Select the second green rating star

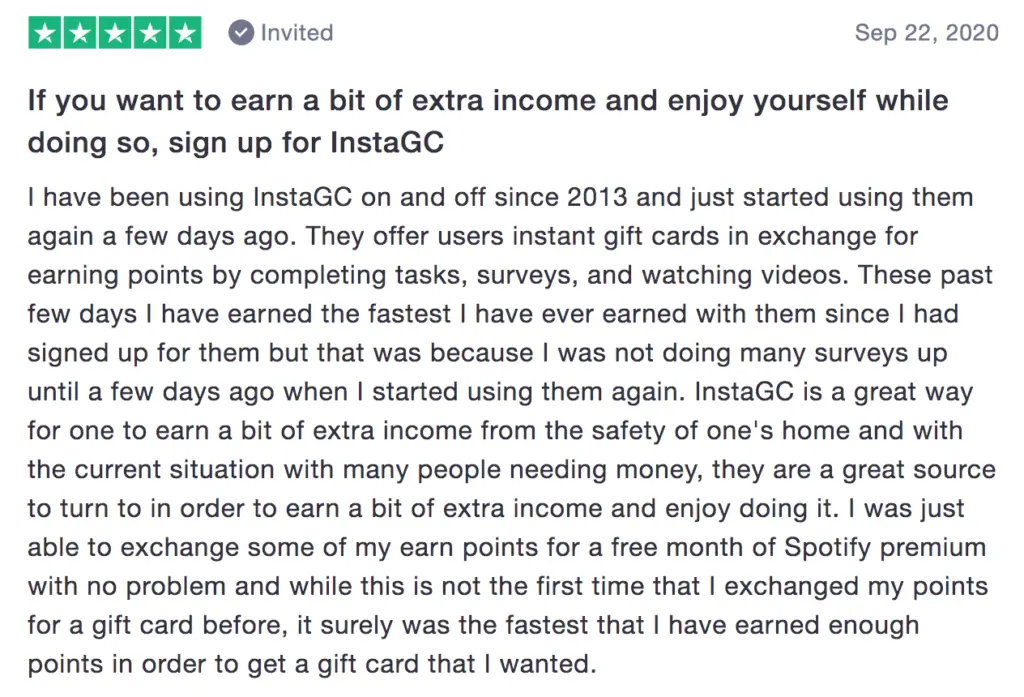click(x=80, y=33)
